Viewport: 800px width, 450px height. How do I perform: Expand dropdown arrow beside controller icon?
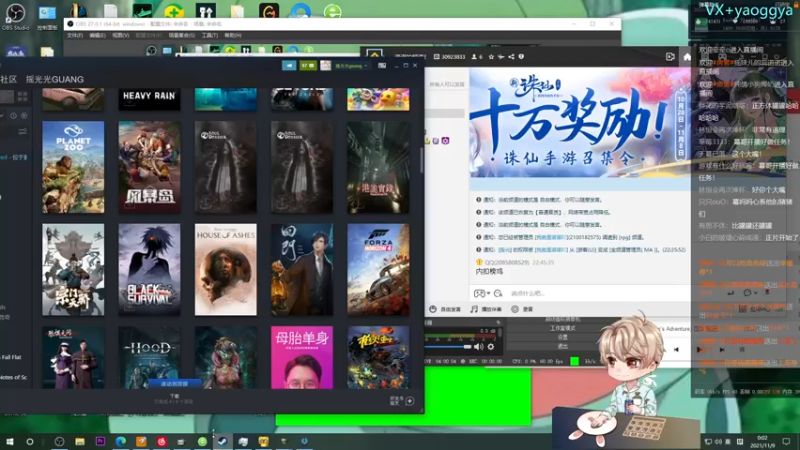[488, 293]
